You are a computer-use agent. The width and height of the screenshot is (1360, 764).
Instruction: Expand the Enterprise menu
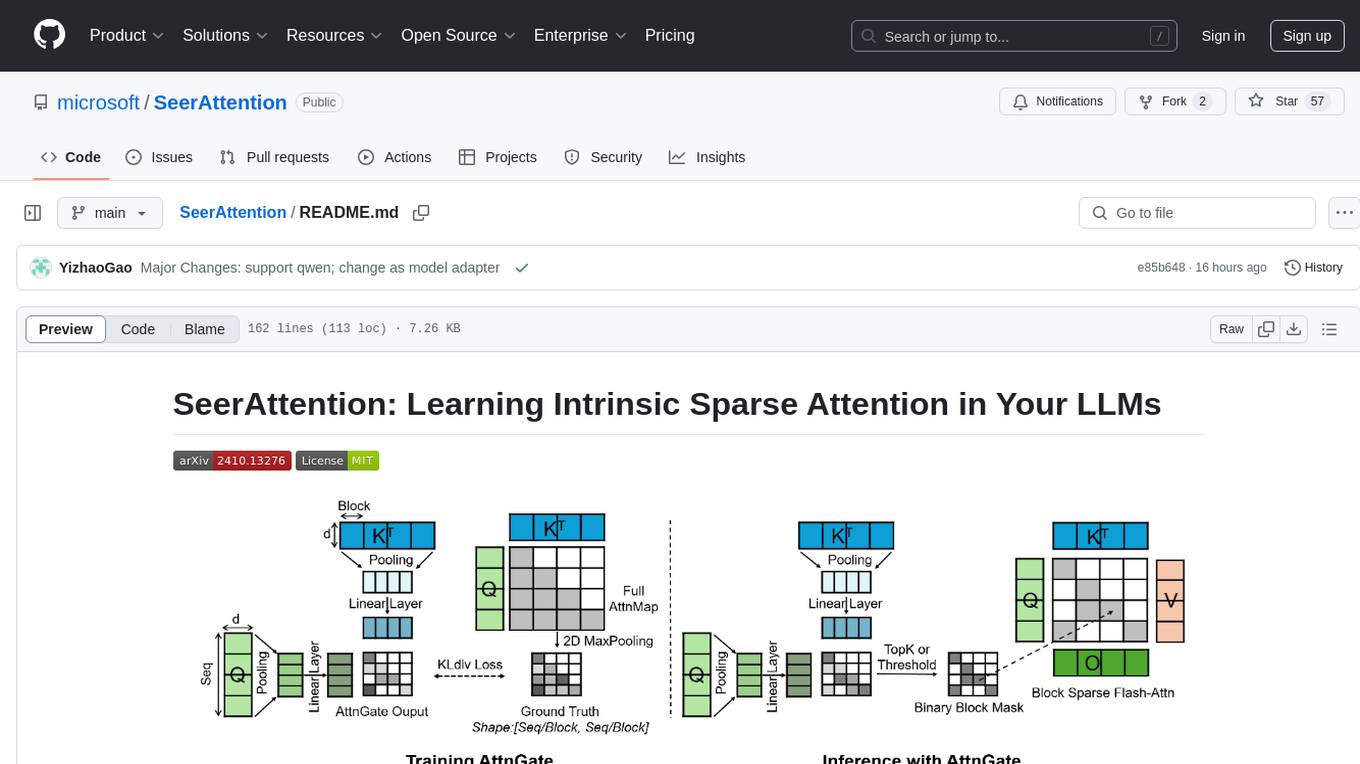point(580,35)
